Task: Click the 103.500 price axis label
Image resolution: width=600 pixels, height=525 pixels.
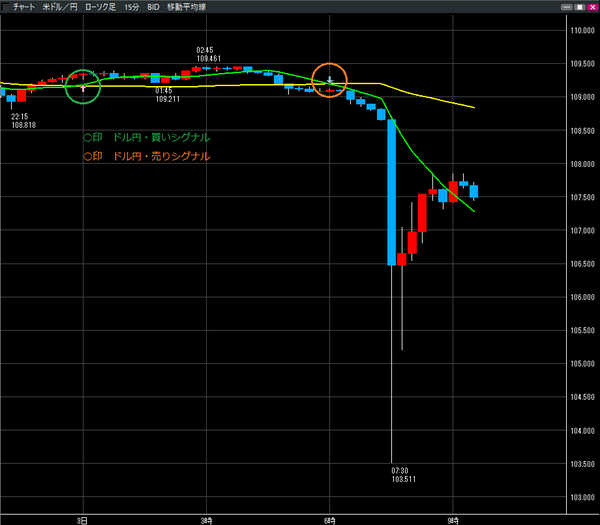Action: click(582, 464)
